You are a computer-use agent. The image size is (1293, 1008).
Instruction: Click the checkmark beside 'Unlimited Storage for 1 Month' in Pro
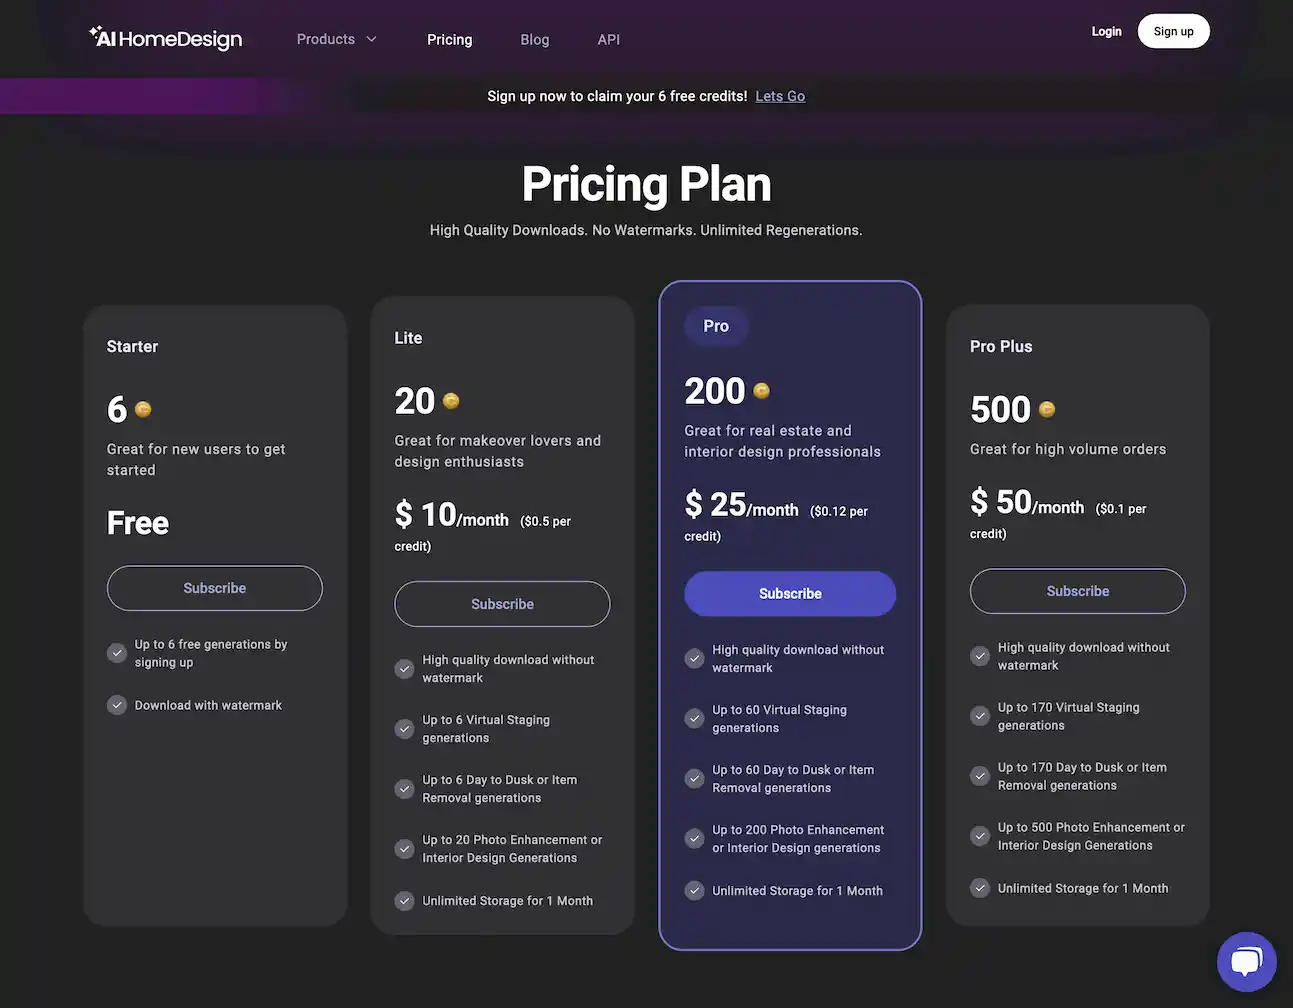[x=694, y=889]
